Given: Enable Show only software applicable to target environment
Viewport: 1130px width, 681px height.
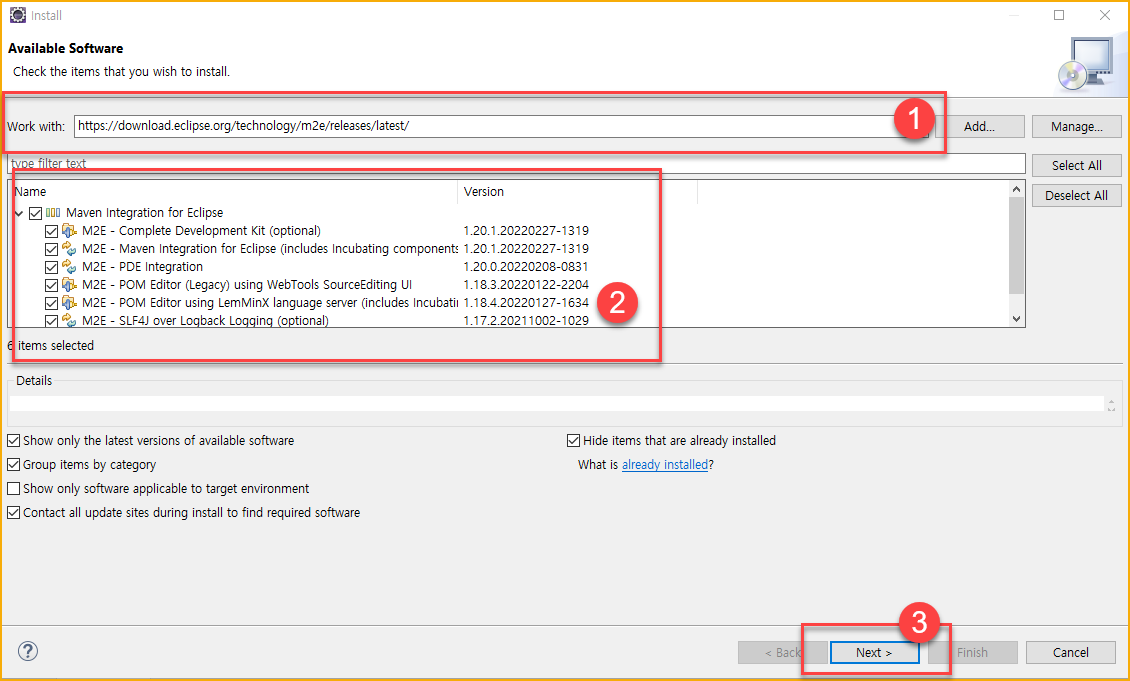Looking at the screenshot, I should click(x=14, y=489).
